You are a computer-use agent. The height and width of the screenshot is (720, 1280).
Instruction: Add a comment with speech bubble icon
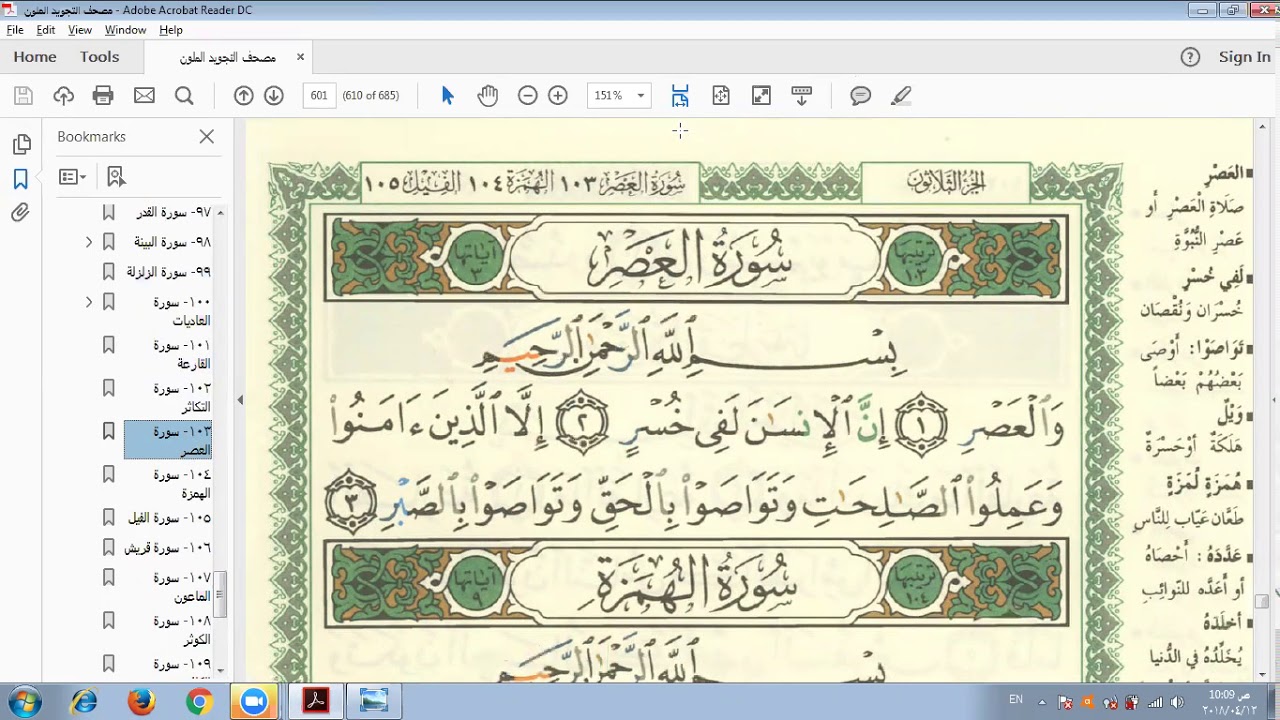point(860,96)
